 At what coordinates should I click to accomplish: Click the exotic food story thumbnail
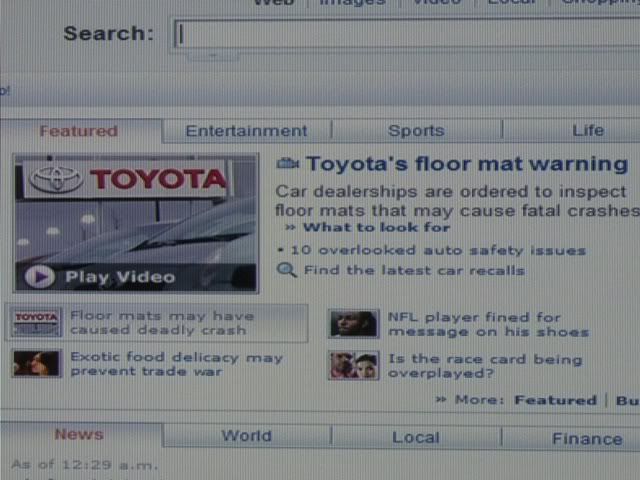(x=37, y=363)
